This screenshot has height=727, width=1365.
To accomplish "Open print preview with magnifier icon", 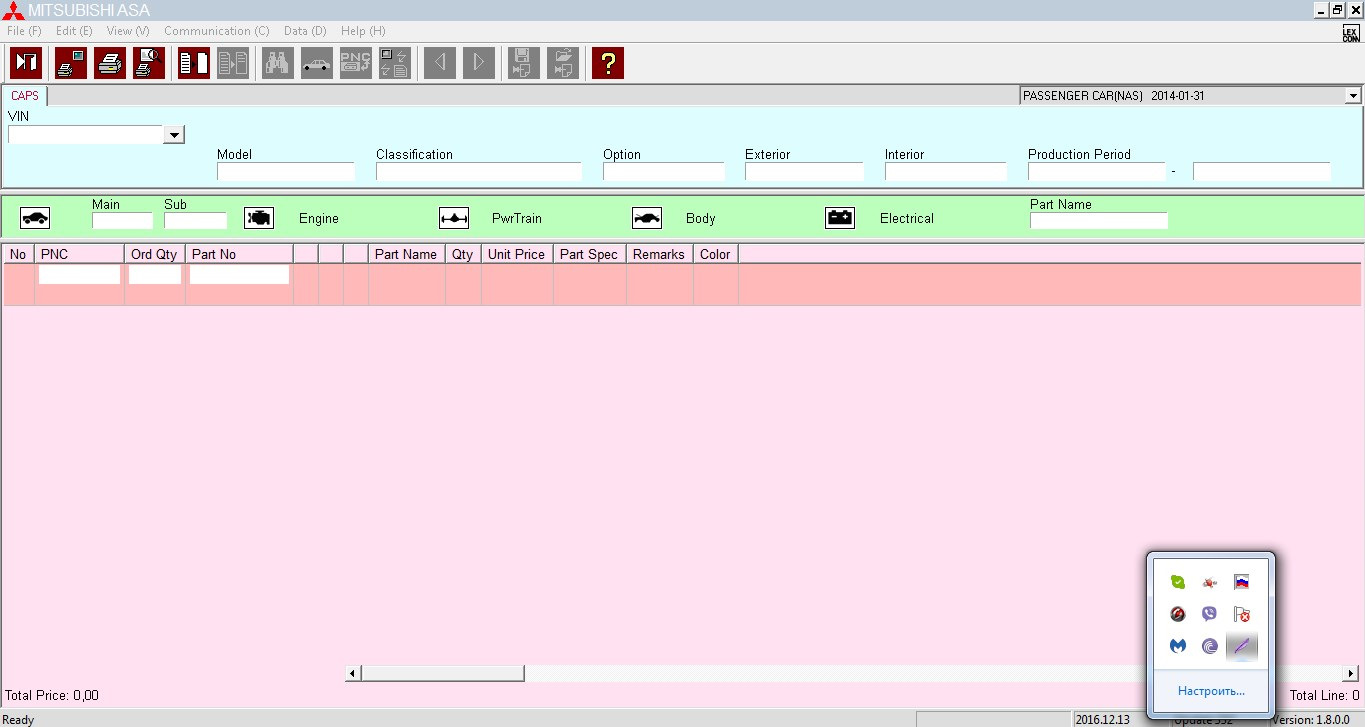I will click(149, 63).
